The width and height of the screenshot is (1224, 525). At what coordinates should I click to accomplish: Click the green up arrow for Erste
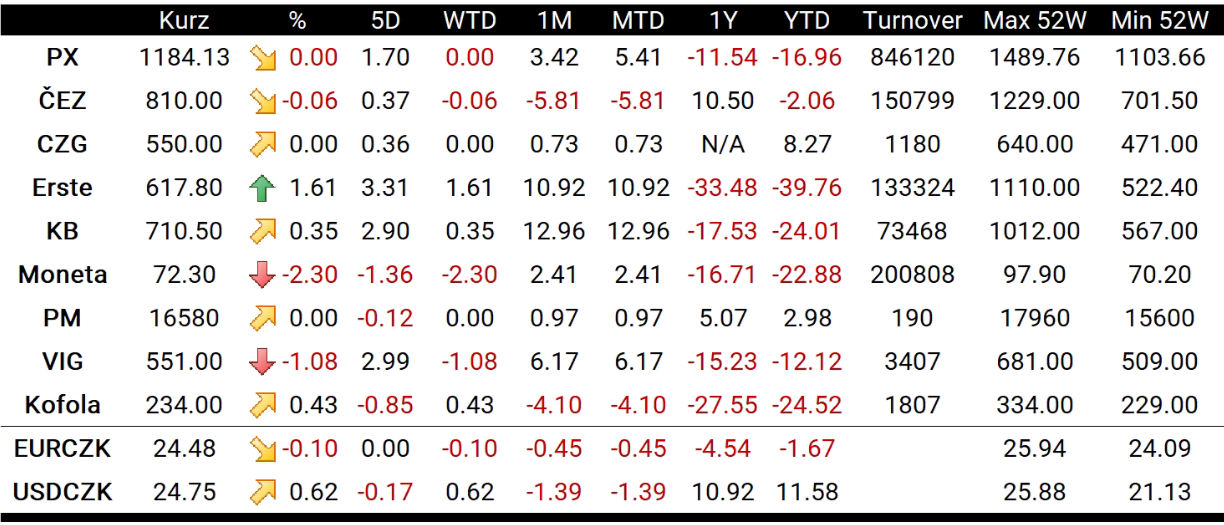263,188
